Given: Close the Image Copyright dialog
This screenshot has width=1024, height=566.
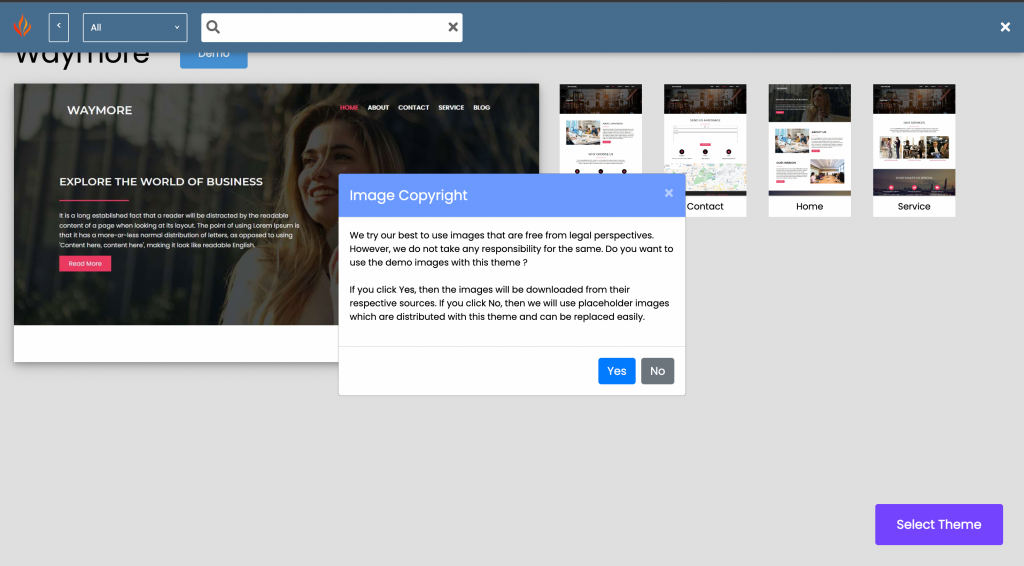Looking at the screenshot, I should tap(669, 193).
